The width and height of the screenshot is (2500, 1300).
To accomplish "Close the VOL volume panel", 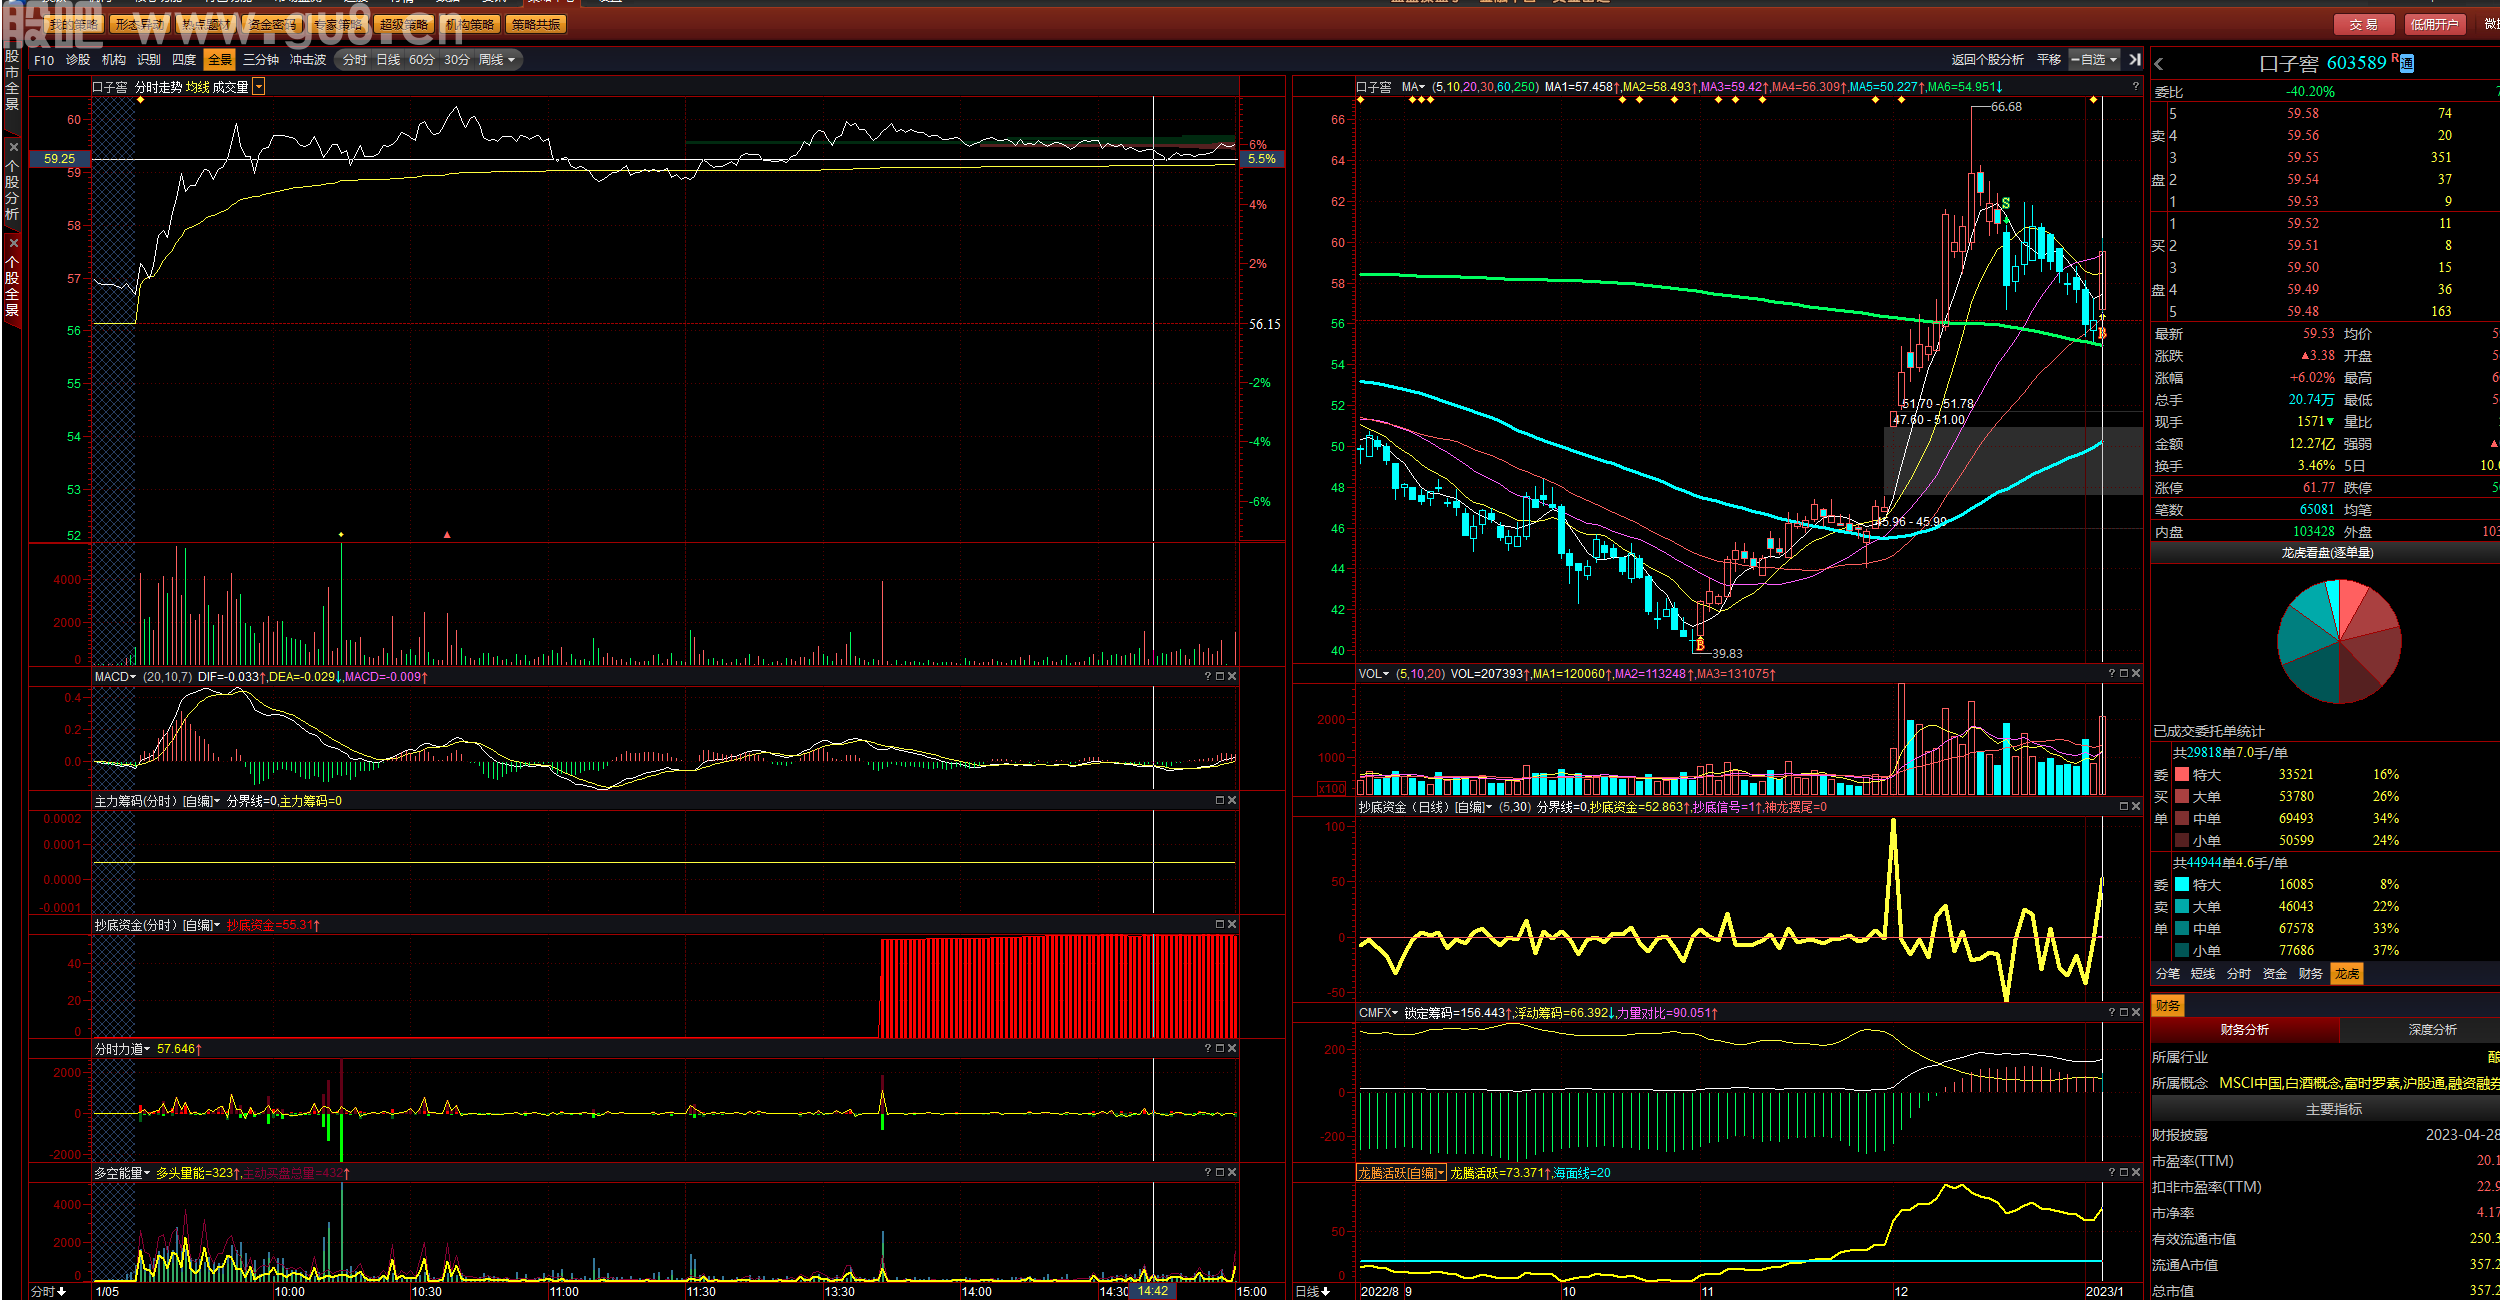I will 2136,674.
